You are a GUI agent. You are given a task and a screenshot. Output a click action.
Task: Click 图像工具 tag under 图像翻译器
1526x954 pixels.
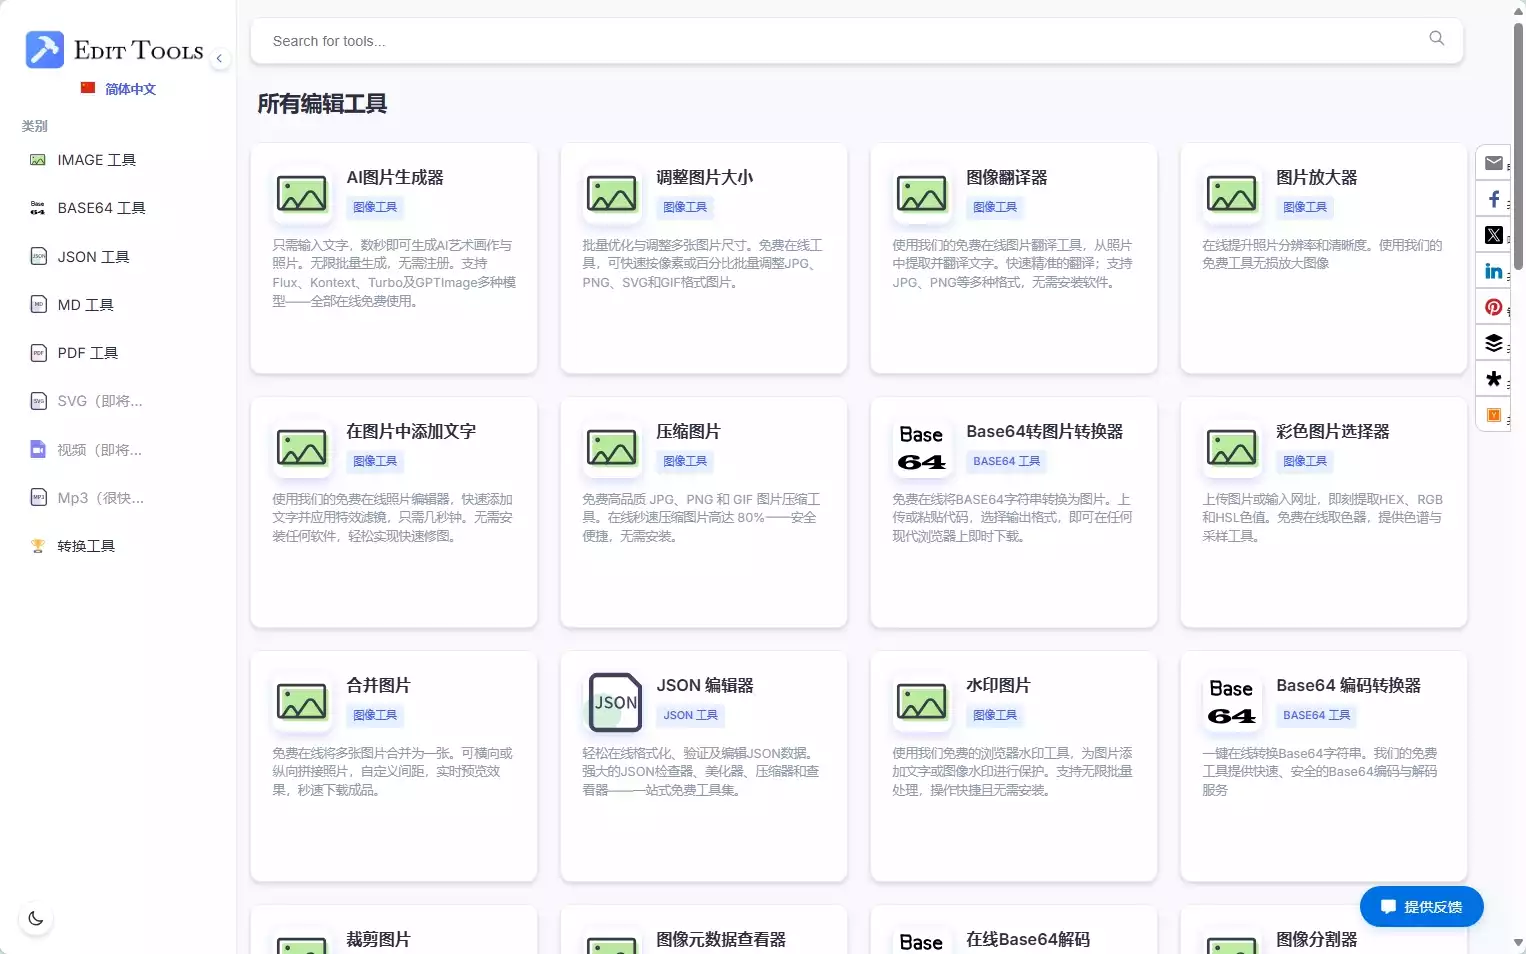pos(995,207)
